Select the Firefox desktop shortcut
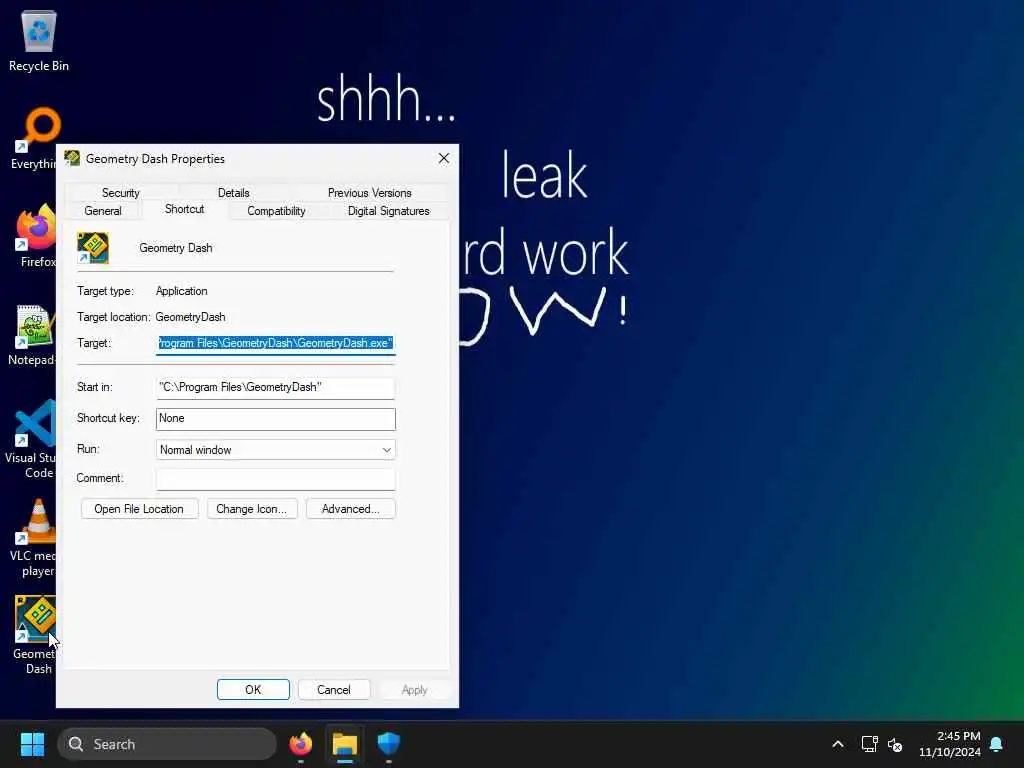1024x768 pixels. [35, 236]
